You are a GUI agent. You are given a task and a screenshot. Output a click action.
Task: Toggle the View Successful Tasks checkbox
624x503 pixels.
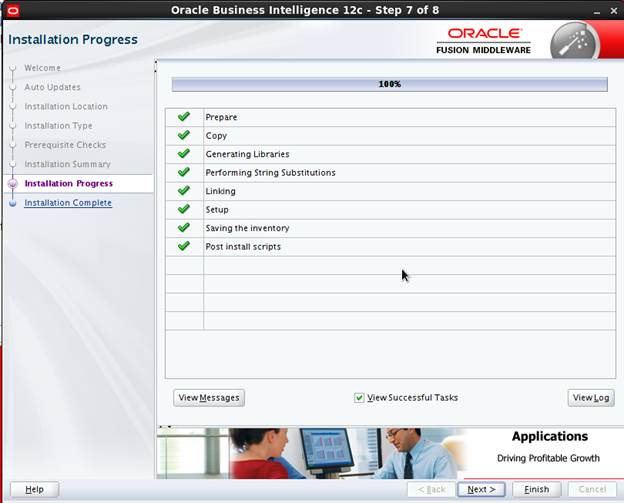coord(360,398)
